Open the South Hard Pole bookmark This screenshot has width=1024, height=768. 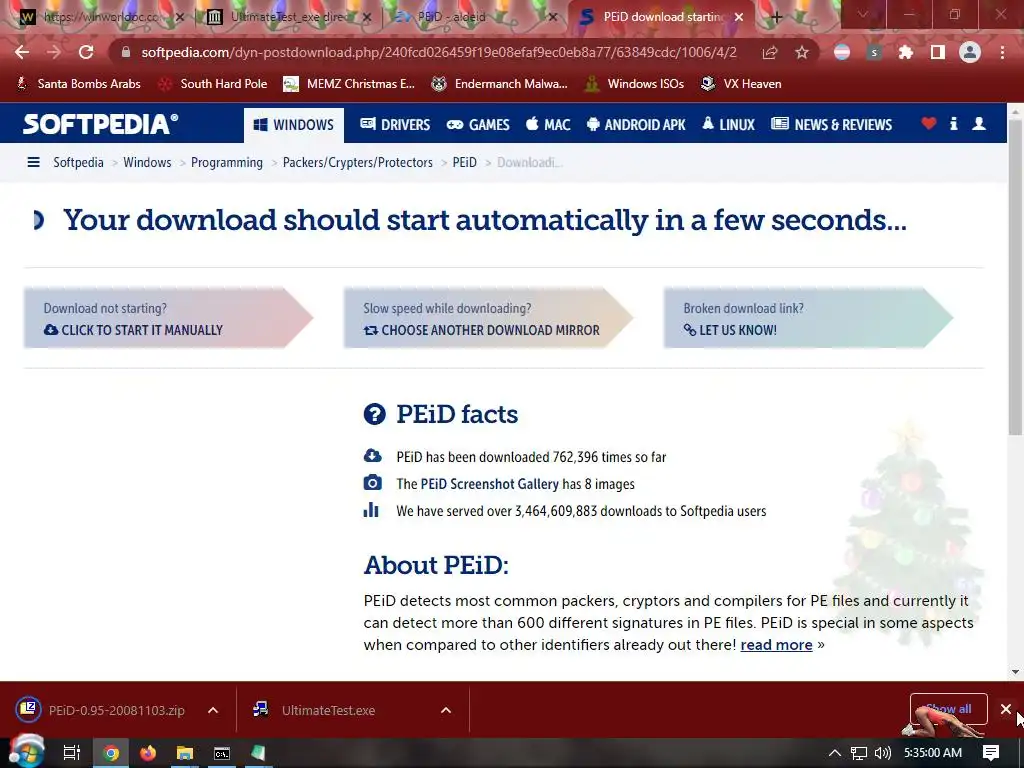[x=214, y=84]
